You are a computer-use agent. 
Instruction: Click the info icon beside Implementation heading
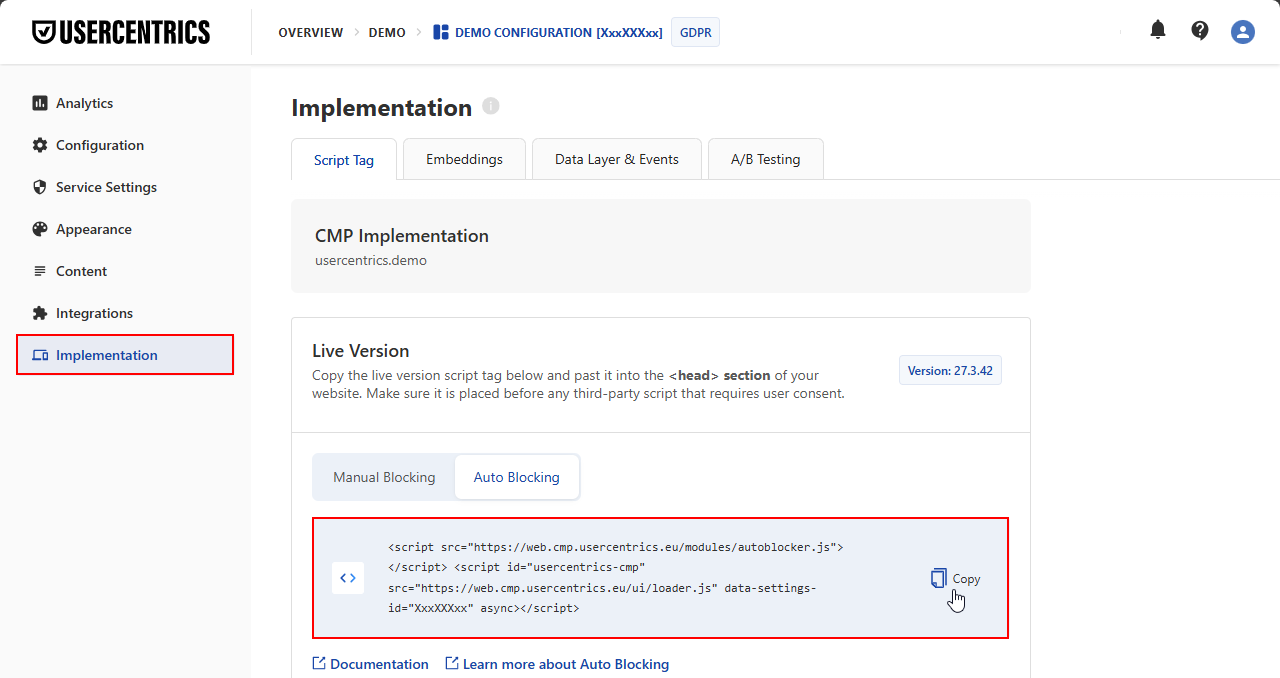point(490,106)
